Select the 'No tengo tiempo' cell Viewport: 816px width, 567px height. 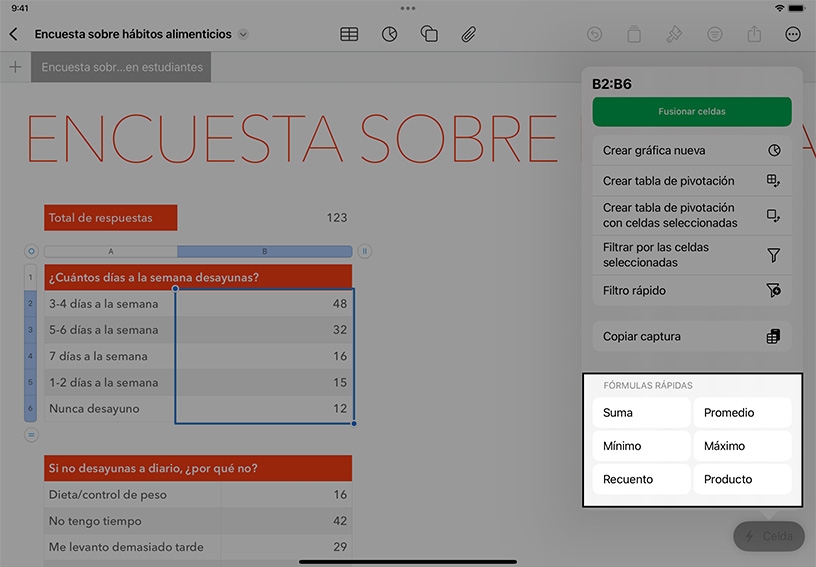click(x=133, y=521)
